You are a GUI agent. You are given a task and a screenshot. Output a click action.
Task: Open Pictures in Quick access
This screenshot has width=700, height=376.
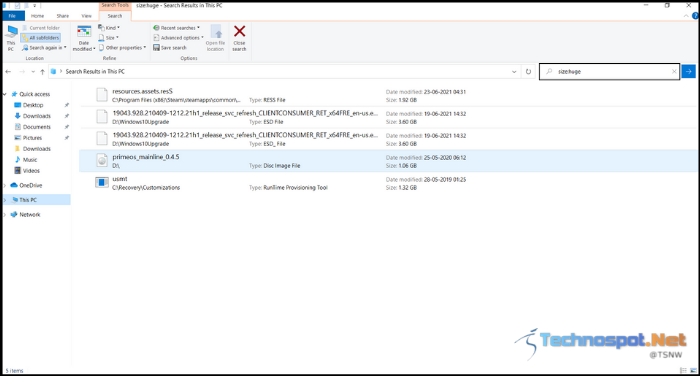tap(32, 138)
